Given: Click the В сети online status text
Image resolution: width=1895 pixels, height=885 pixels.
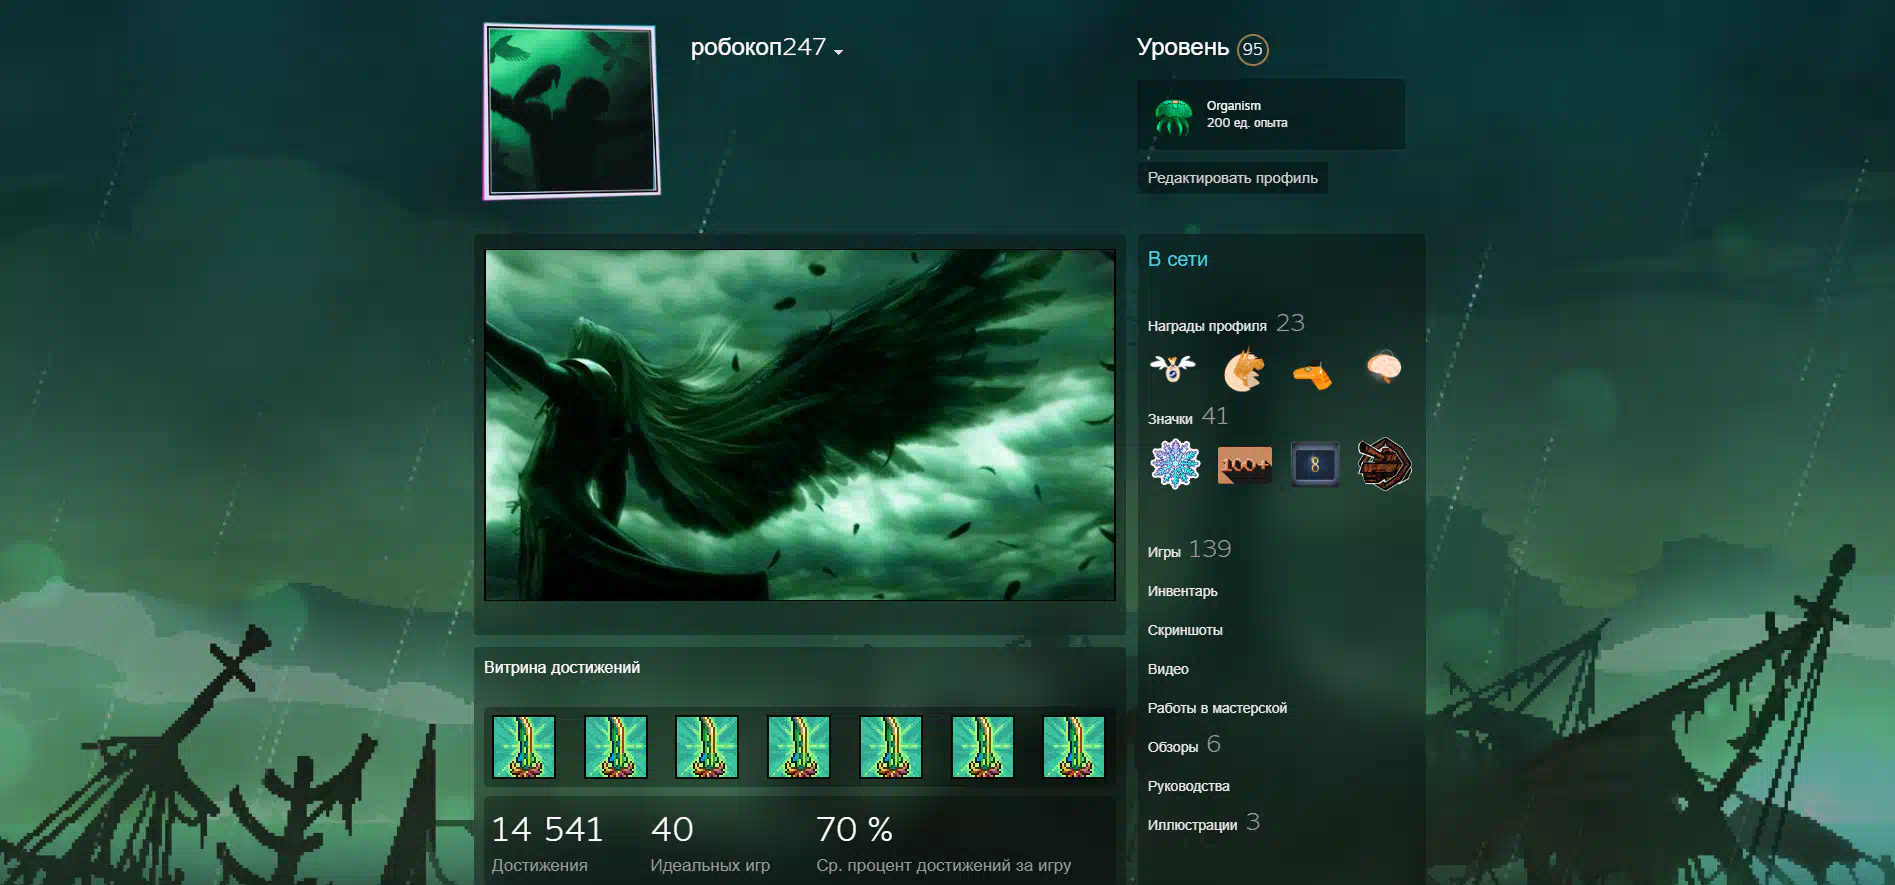Looking at the screenshot, I should coord(1178,259).
